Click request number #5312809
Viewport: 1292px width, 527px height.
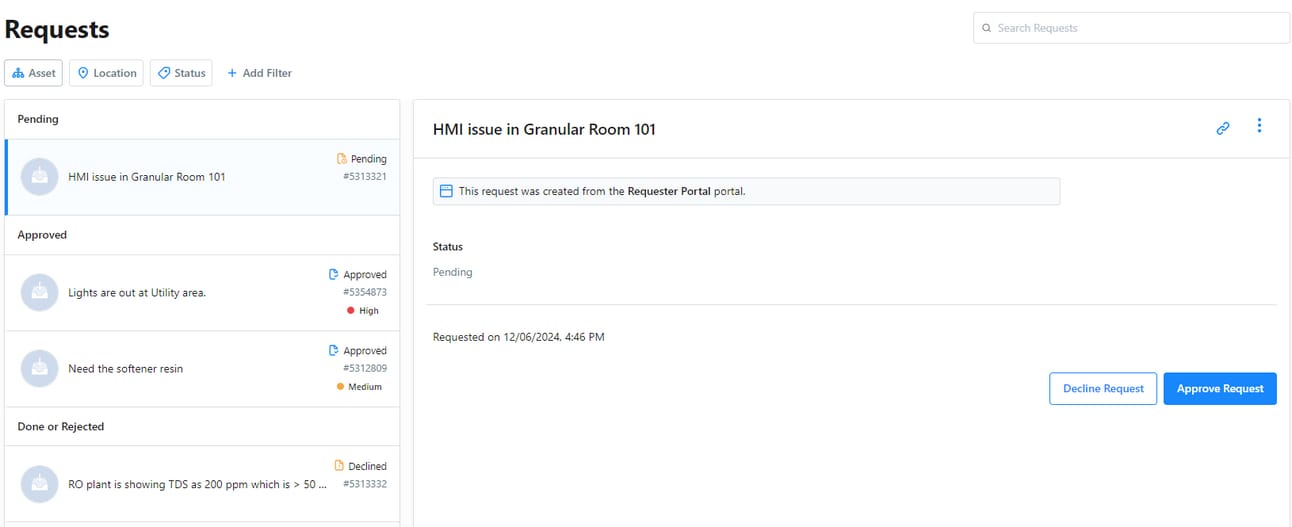(365, 369)
